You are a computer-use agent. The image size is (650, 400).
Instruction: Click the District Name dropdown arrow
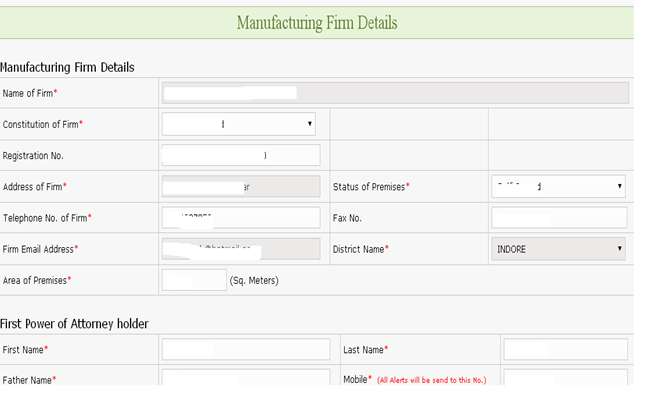click(x=619, y=248)
